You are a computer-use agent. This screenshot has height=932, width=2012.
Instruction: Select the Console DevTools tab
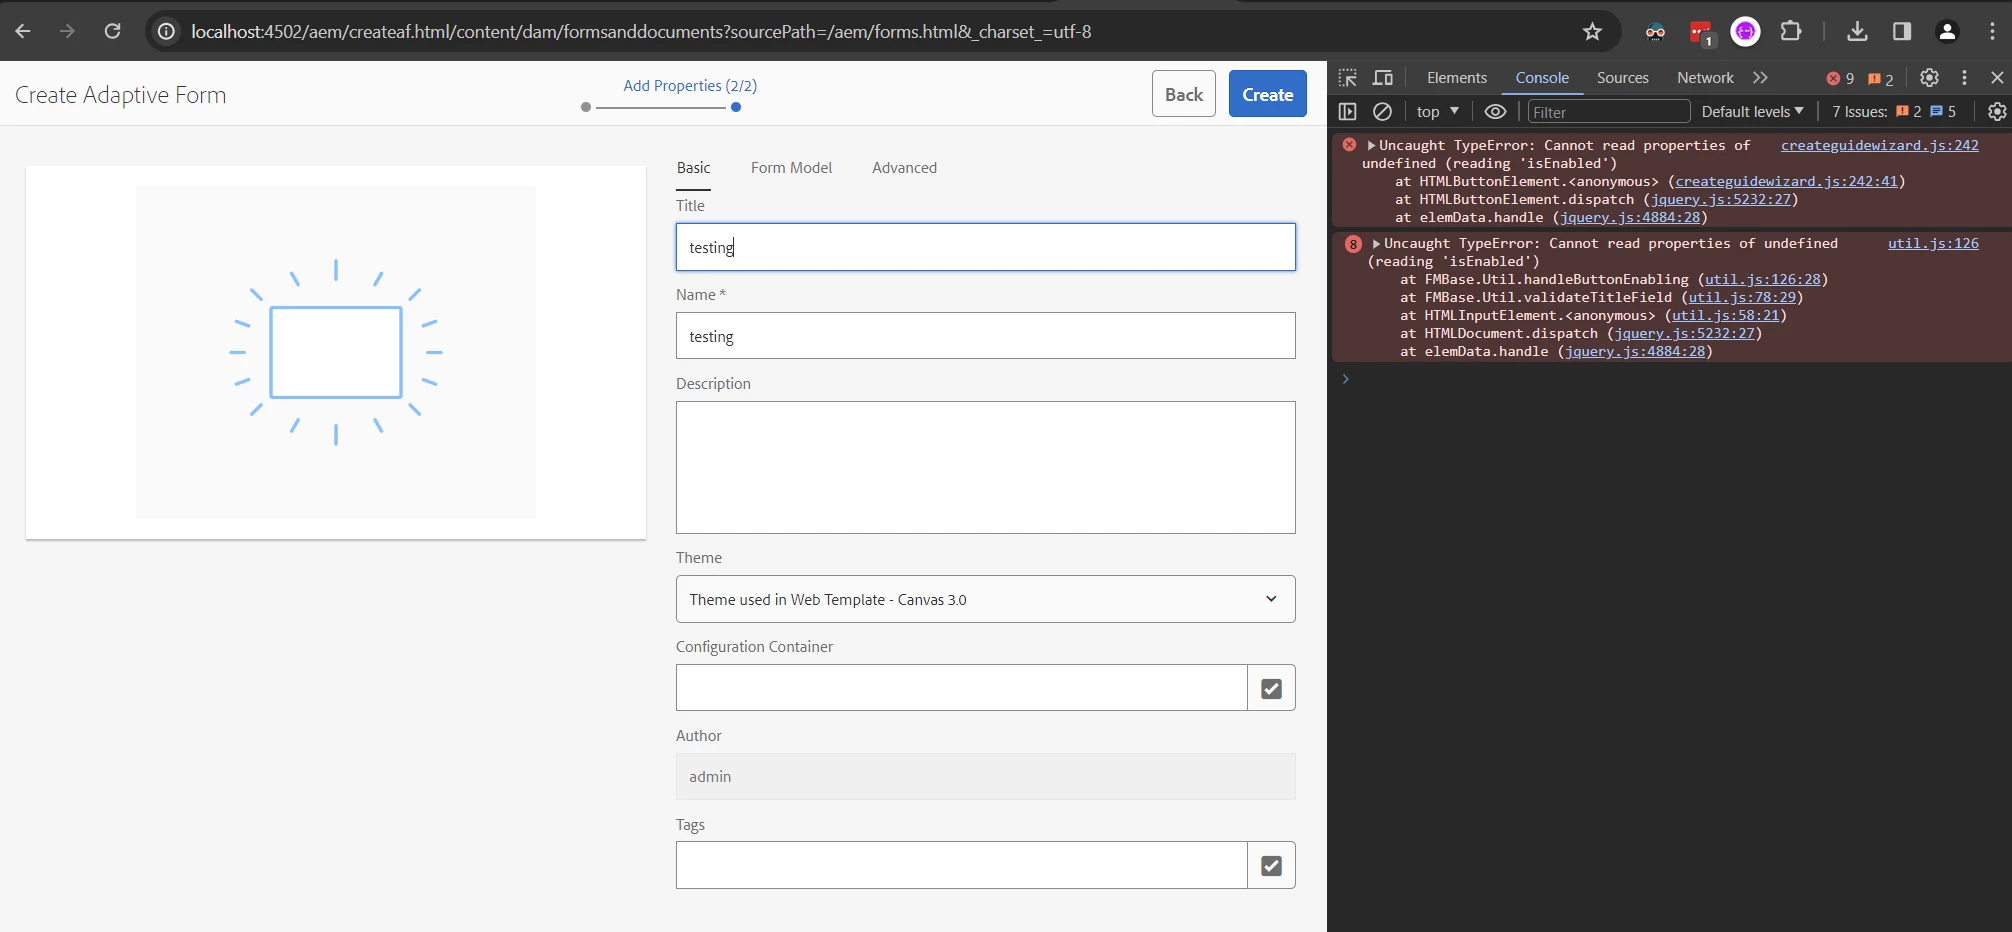pos(1541,77)
